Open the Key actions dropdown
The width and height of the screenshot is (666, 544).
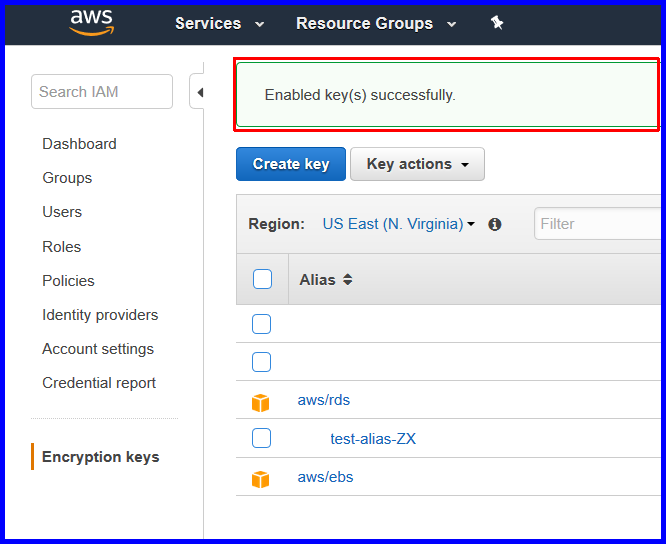[x=417, y=164]
